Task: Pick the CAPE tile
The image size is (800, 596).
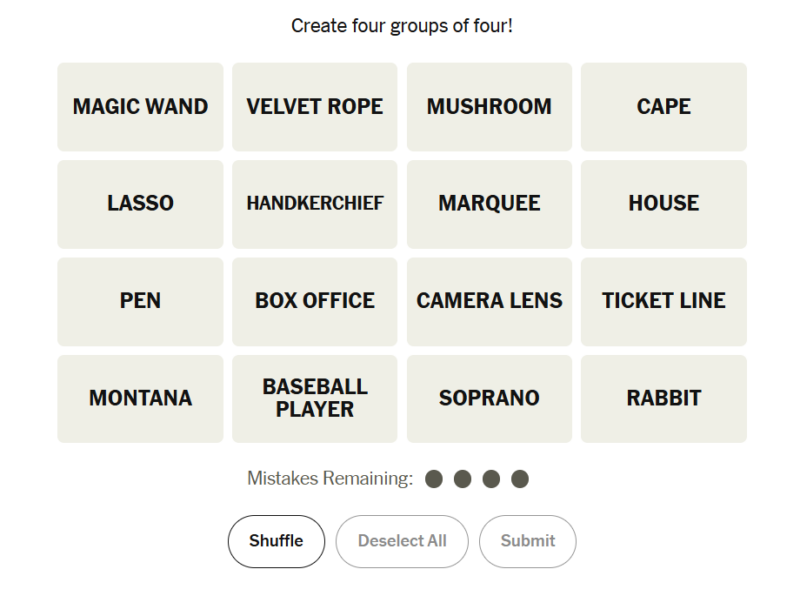Action: 663,107
